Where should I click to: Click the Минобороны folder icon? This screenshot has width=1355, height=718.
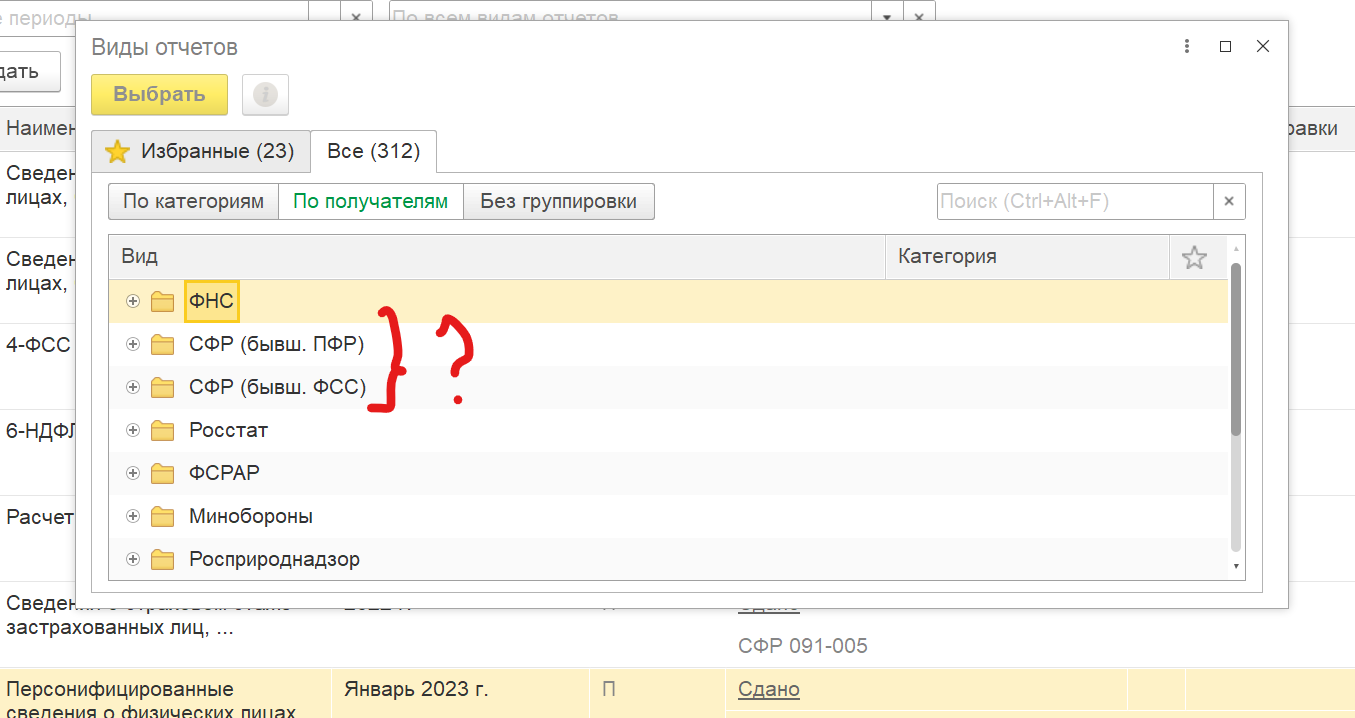tap(162, 517)
